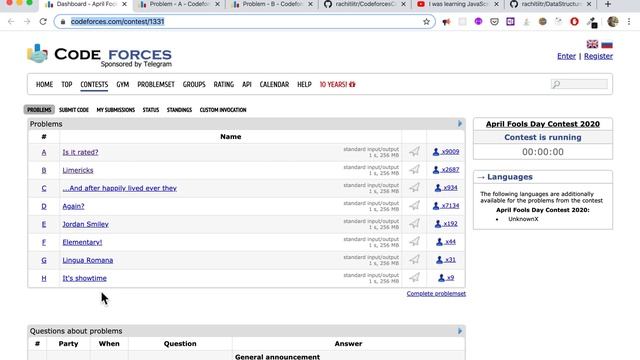
Task: View x7134 solved count for problem D
Action: pyautogui.click(x=446, y=205)
